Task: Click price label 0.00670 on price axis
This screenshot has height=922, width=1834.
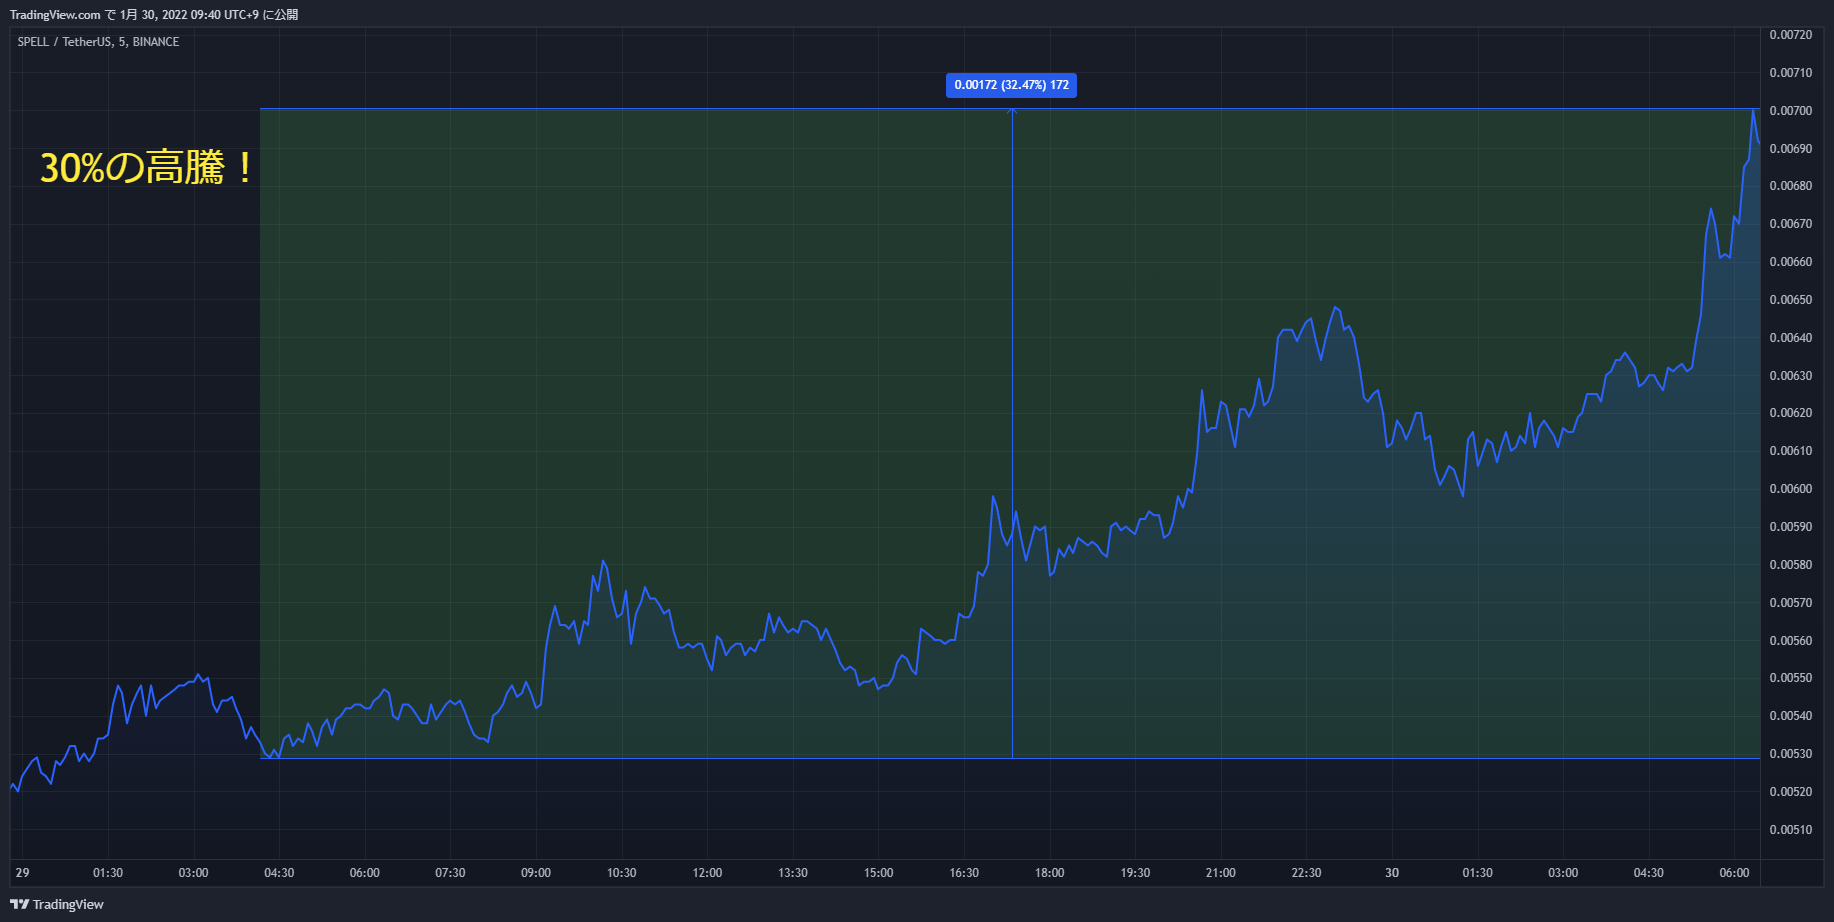Action: coord(1790,224)
